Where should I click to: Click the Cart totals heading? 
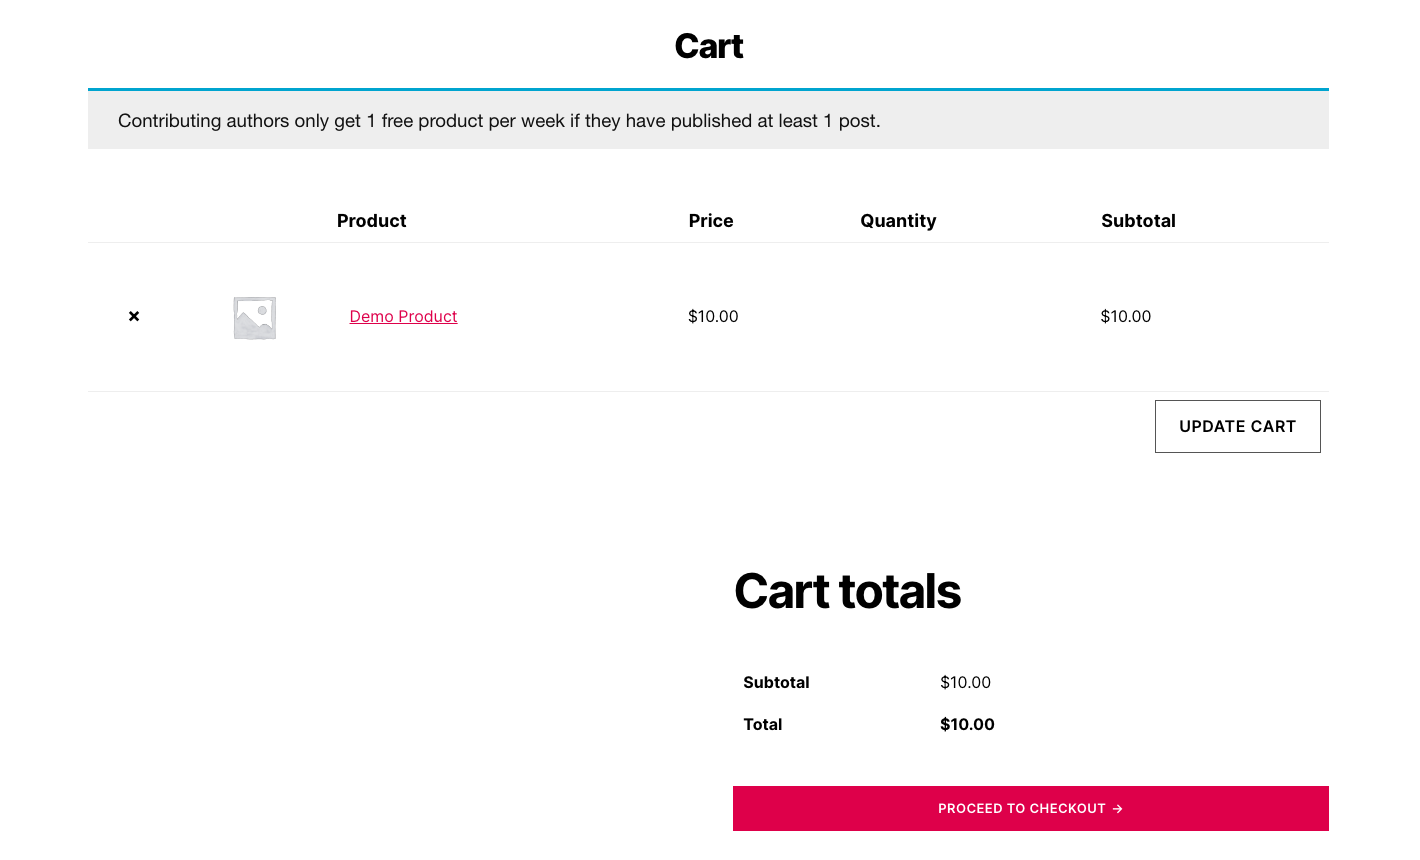pos(847,591)
